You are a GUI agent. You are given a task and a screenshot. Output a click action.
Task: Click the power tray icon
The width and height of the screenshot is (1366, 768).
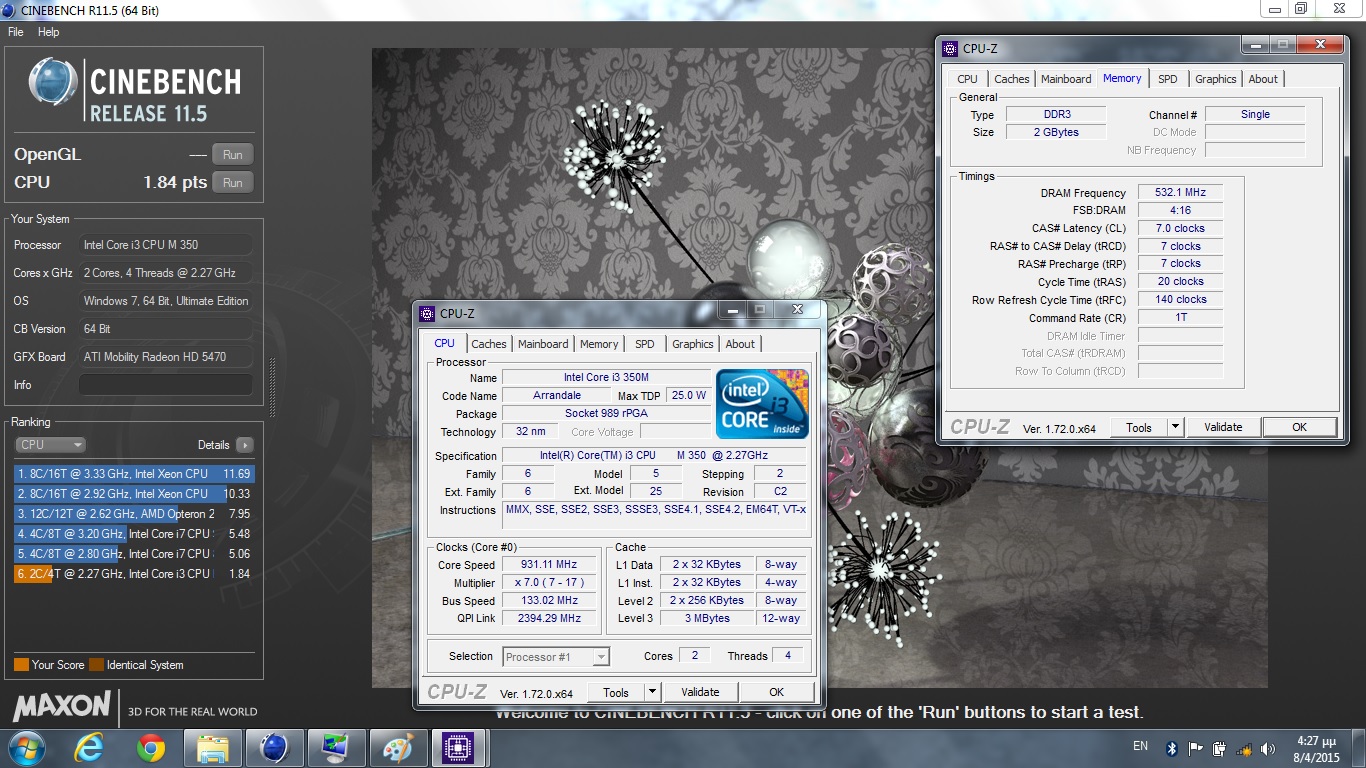point(1220,748)
